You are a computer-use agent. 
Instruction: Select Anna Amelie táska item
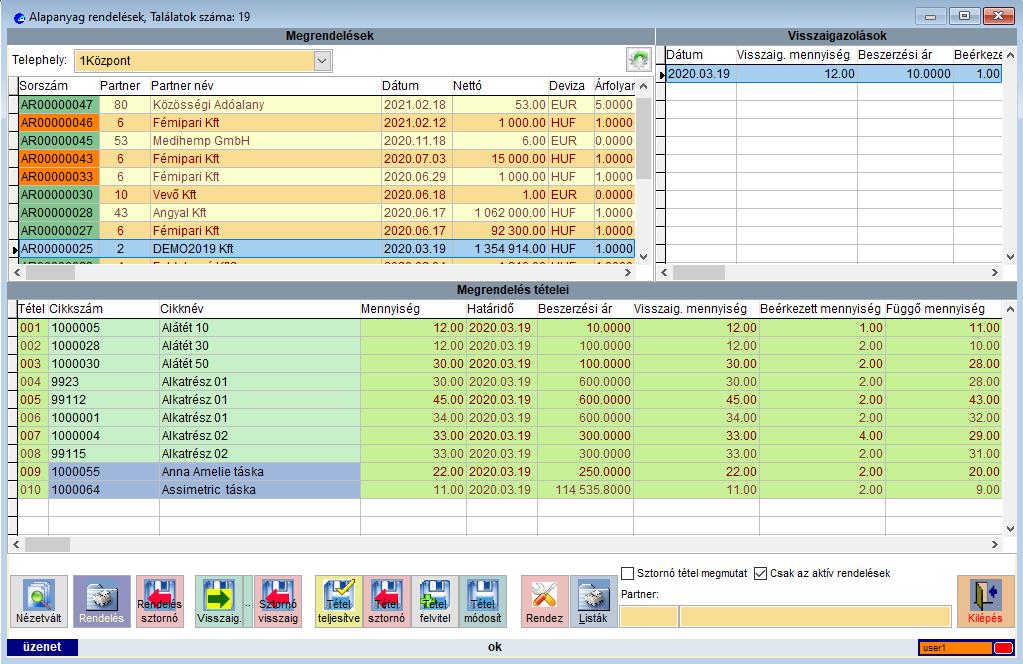click(510, 472)
